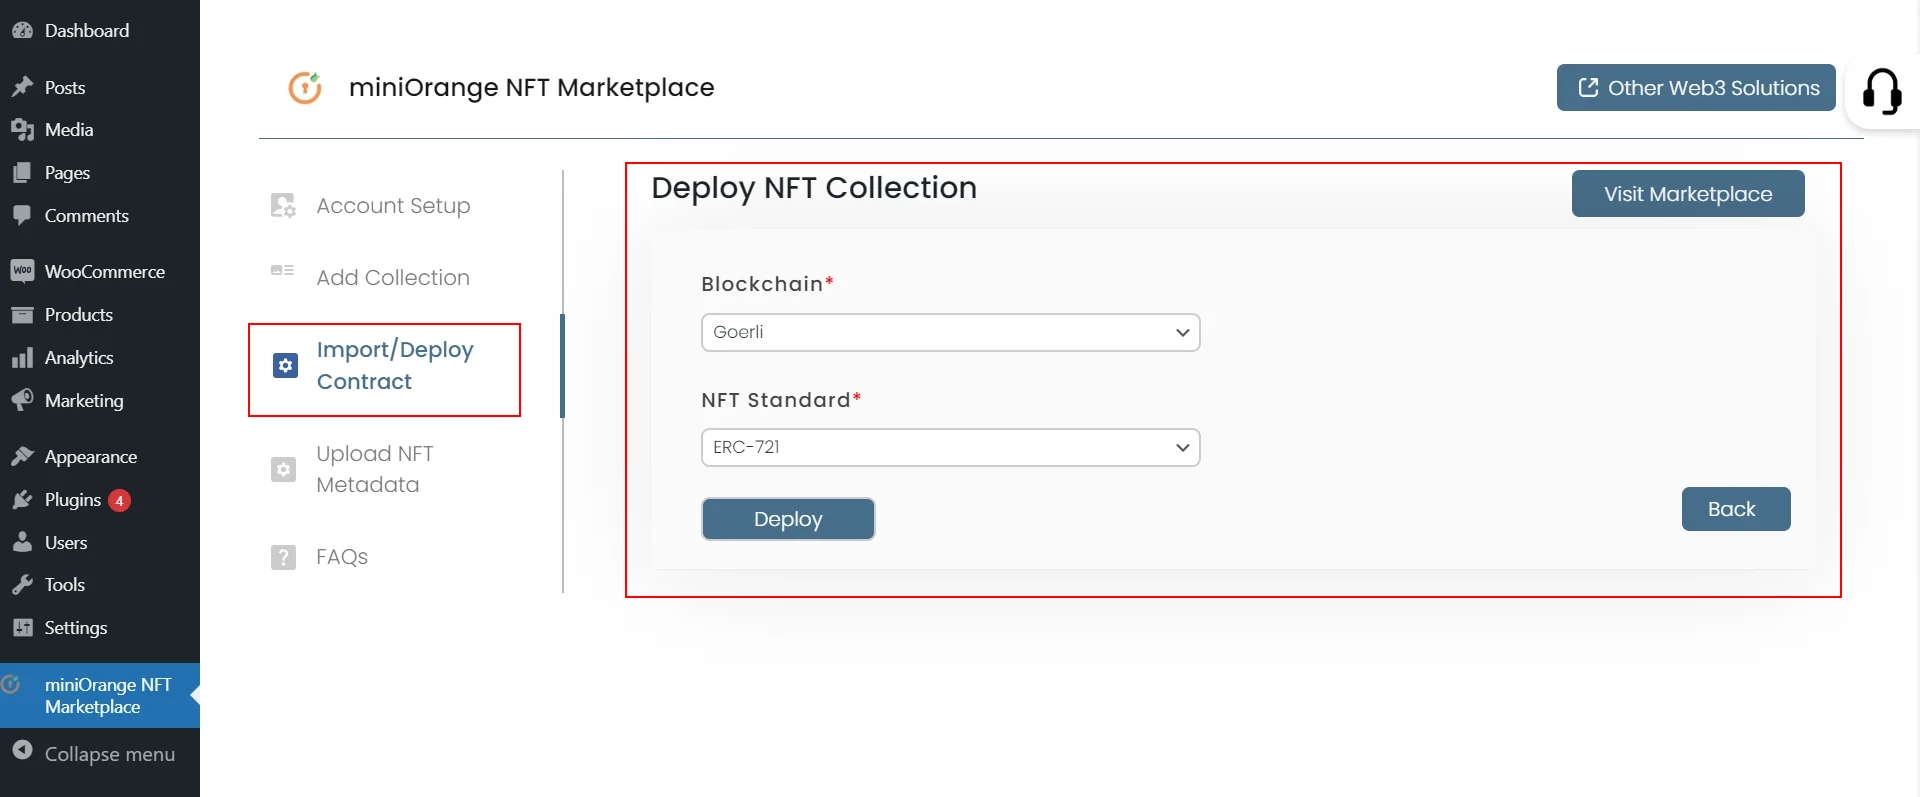Screen dimensions: 1920x797
Task: Click the Appearance paintbrush icon
Action: tap(22, 457)
